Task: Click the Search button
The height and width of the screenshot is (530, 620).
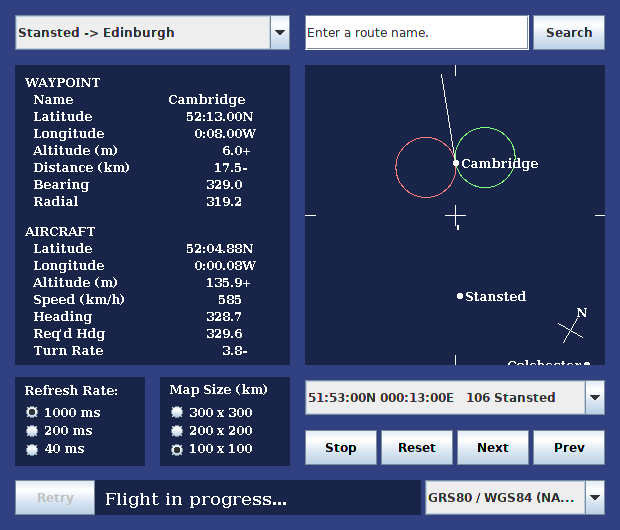Action: pos(569,32)
